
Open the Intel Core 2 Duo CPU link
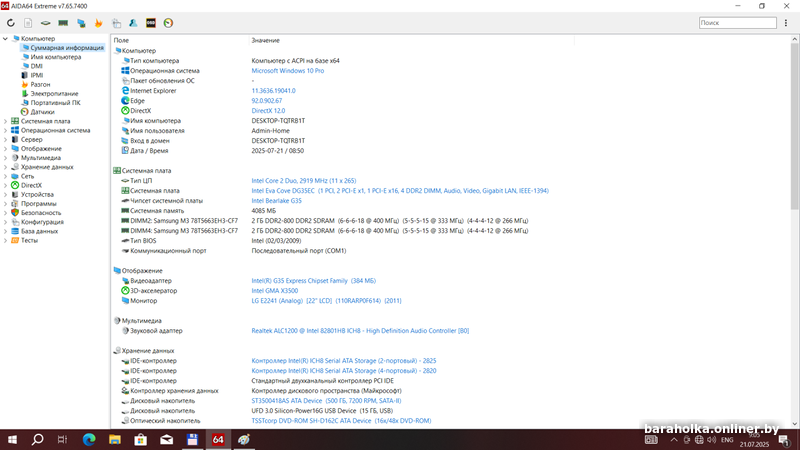(304, 181)
